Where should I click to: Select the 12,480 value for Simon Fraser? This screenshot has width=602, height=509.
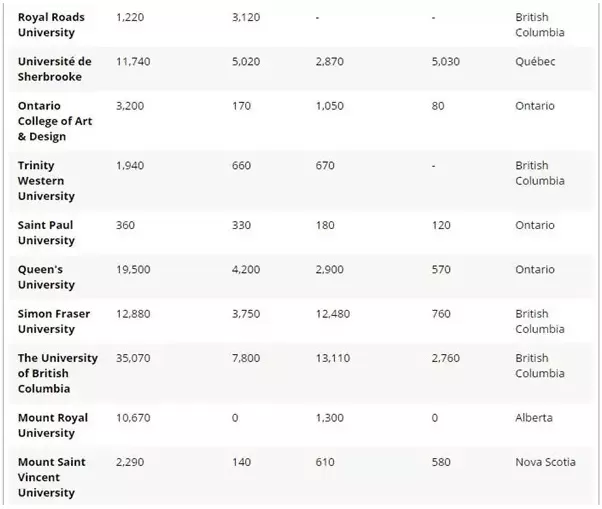point(333,314)
